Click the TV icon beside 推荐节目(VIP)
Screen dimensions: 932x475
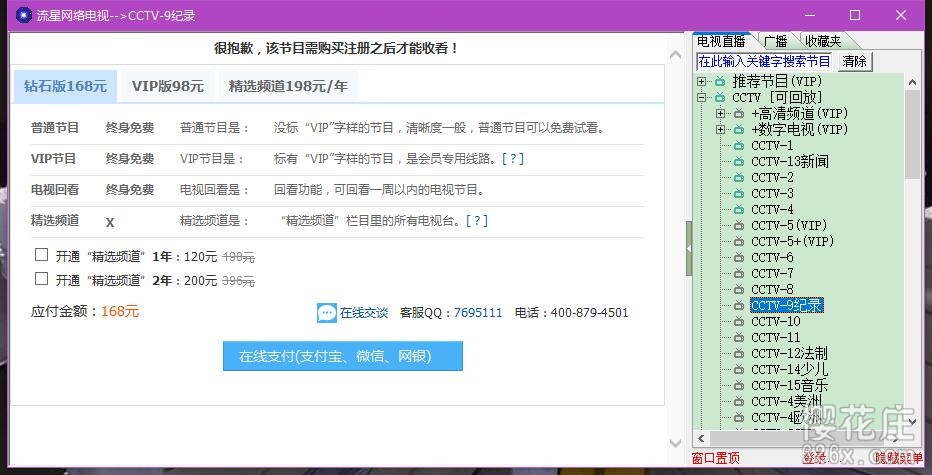(720, 81)
